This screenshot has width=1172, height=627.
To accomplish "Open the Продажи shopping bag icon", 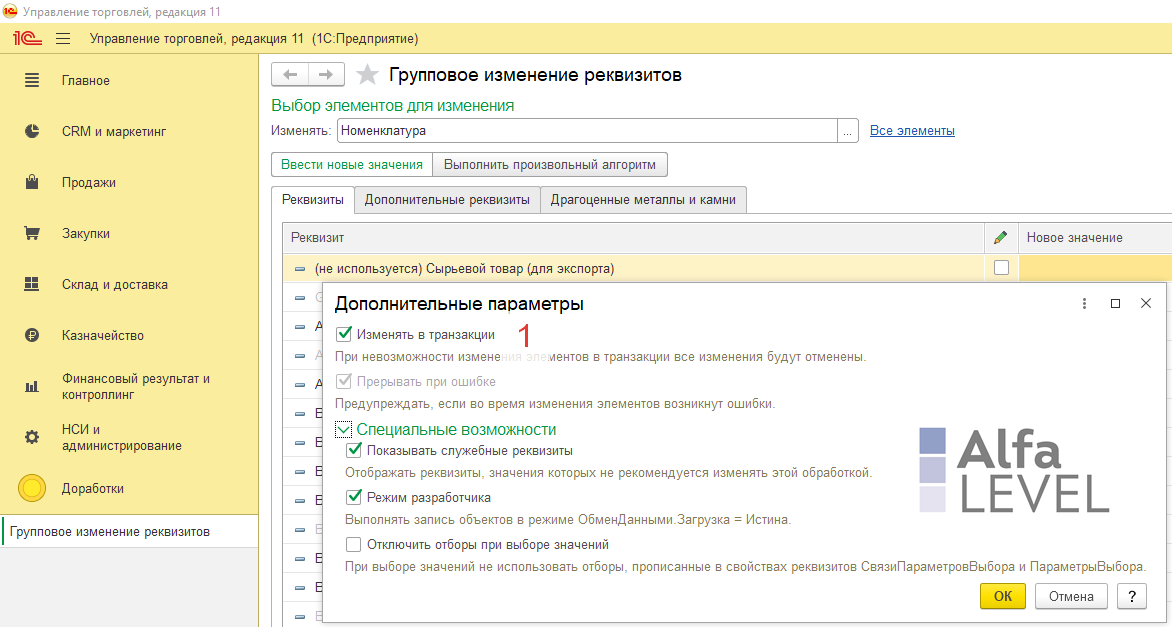I will (31, 182).
